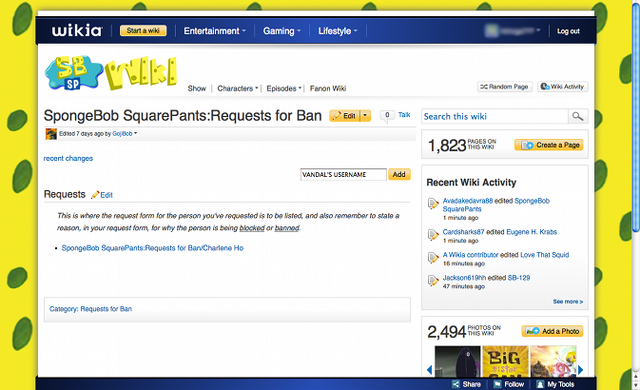Click the banned link in description
640x390 pixels.
287,228
